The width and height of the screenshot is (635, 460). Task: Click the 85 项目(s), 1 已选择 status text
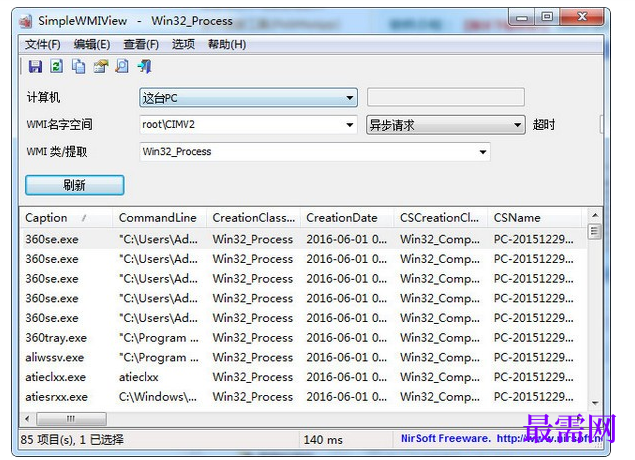point(72,439)
